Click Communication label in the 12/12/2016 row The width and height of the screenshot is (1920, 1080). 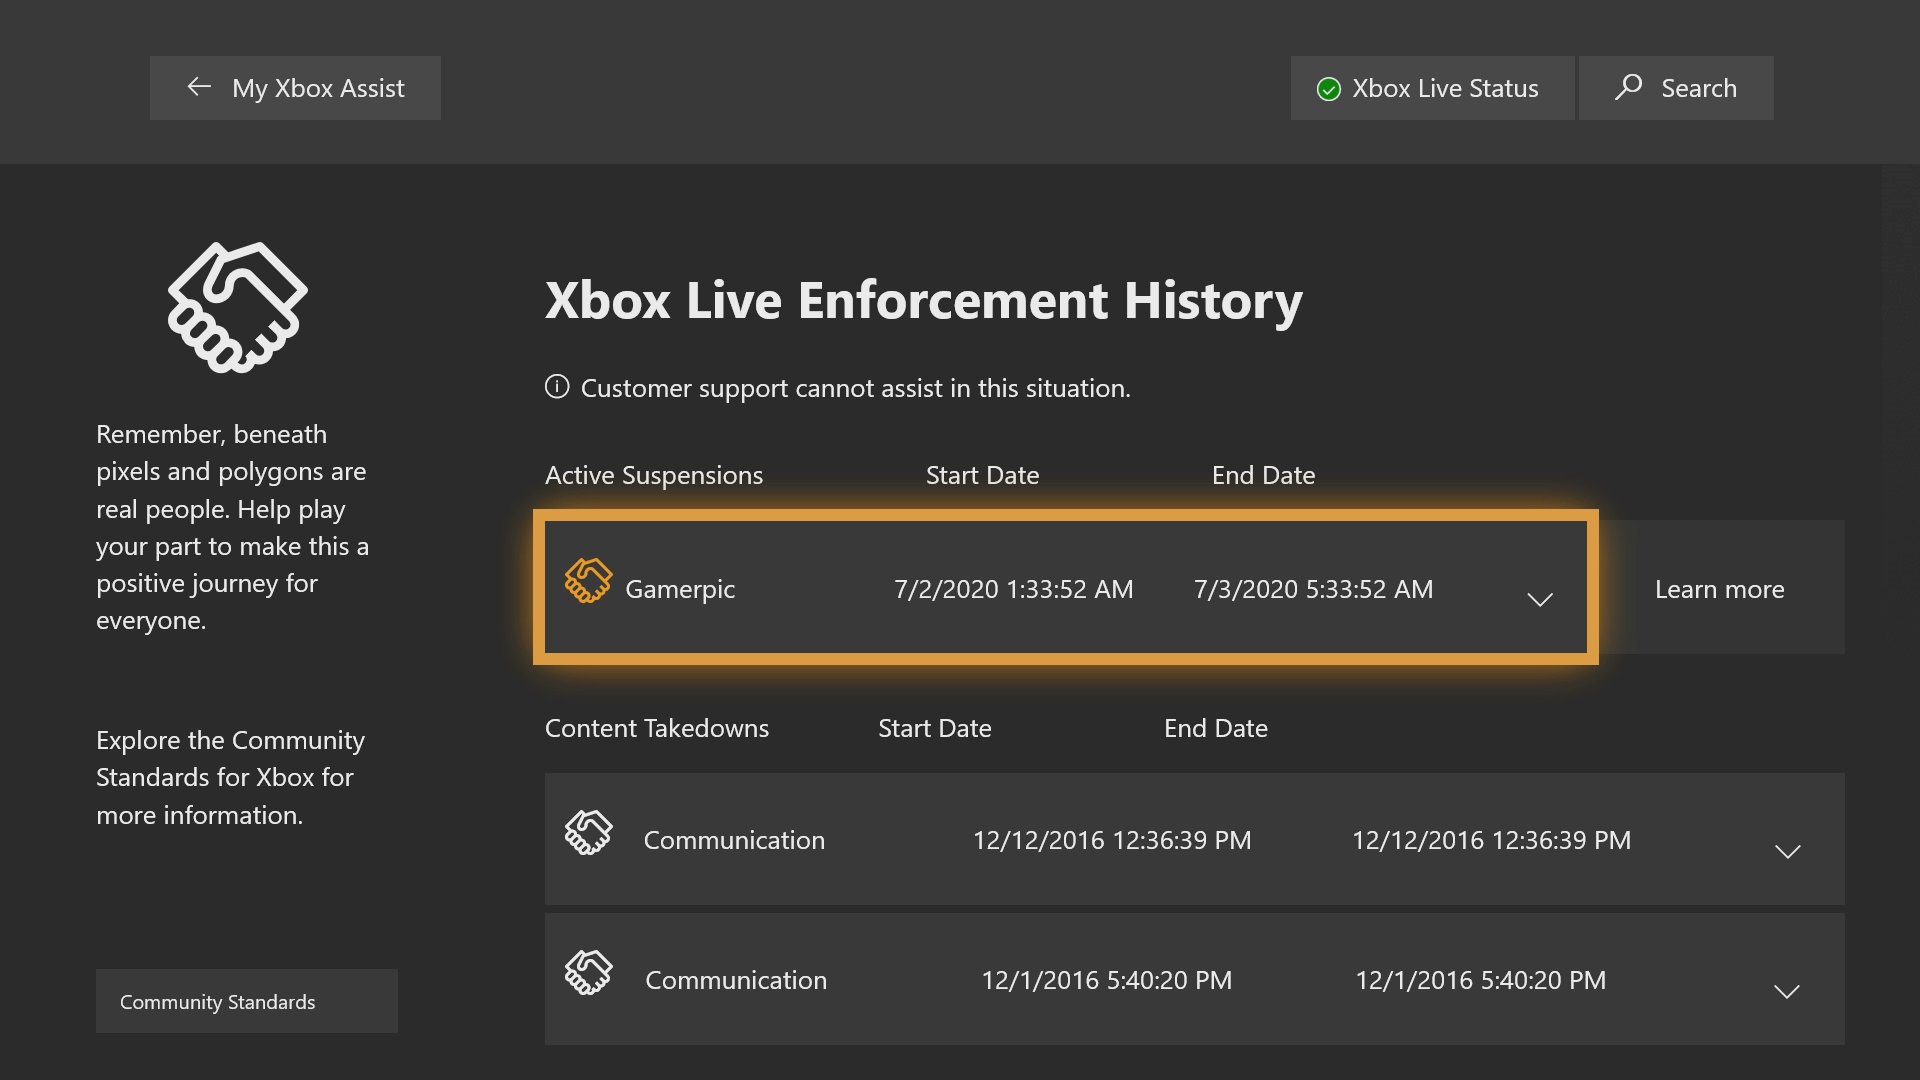tap(734, 840)
